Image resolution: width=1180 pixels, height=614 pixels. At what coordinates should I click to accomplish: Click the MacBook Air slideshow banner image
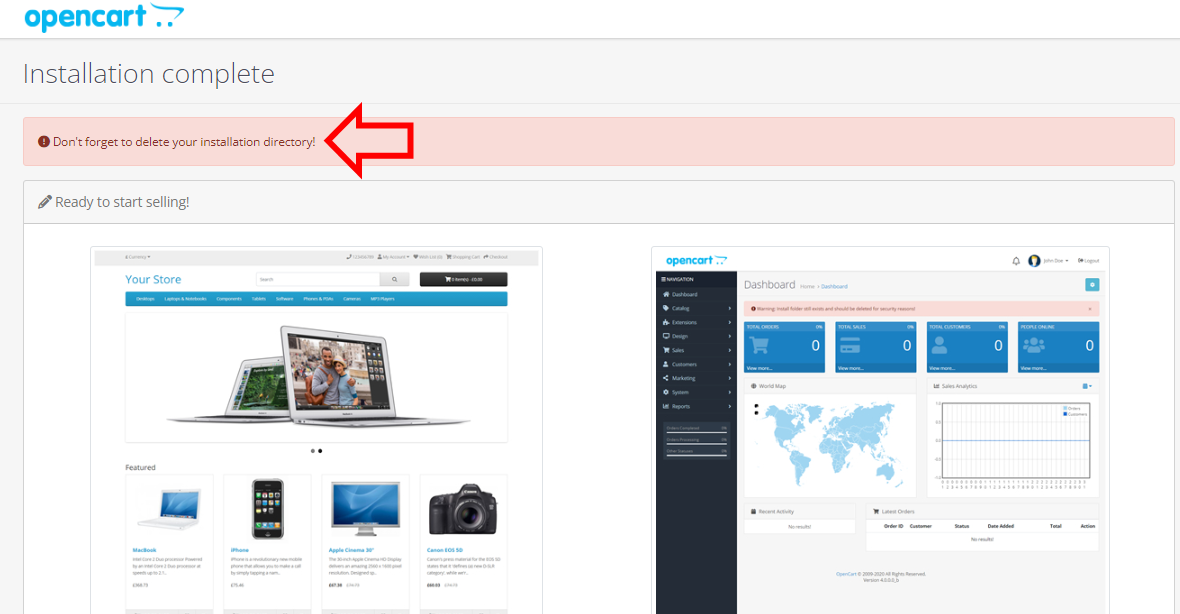(x=316, y=376)
